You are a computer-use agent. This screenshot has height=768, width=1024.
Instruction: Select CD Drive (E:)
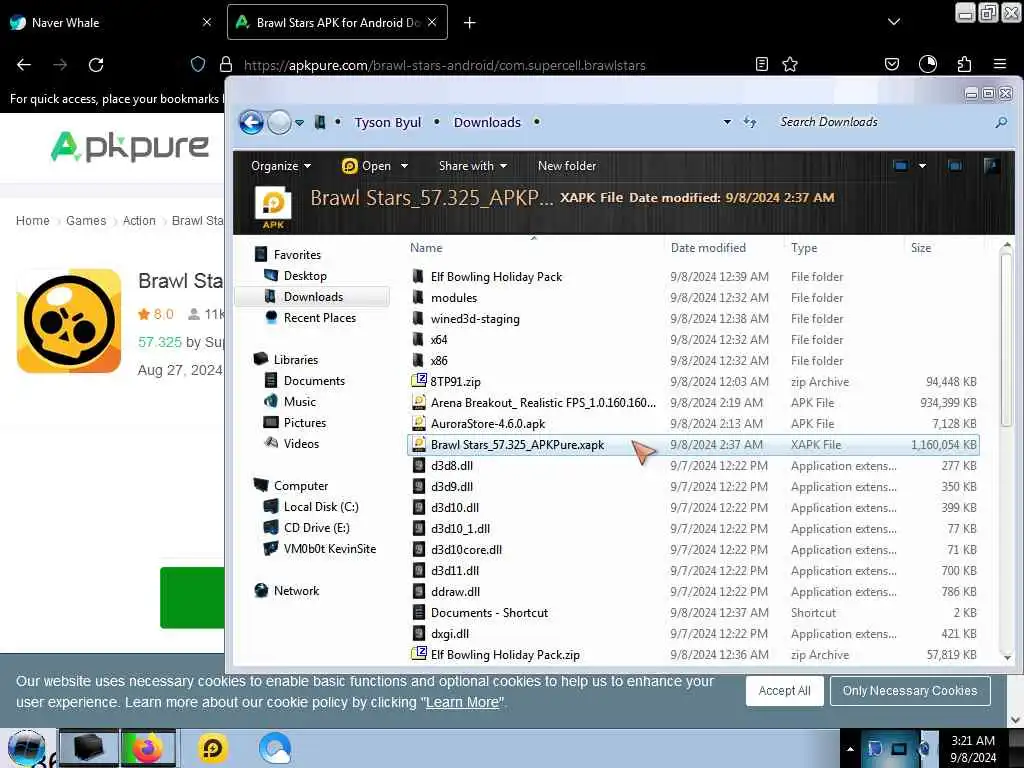(316, 527)
